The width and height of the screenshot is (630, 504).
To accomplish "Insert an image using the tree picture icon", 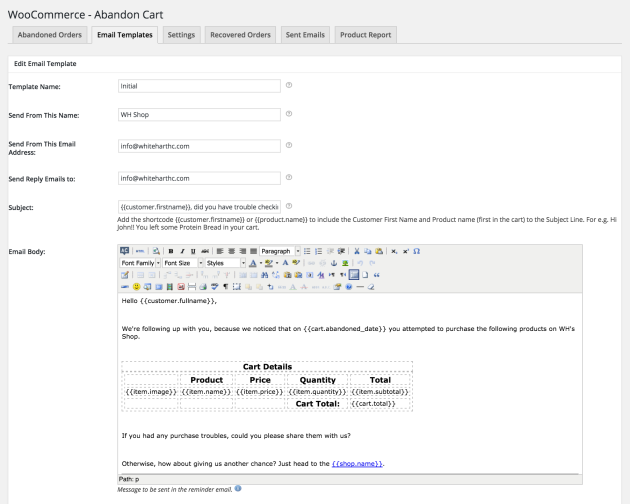I will tap(345, 263).
